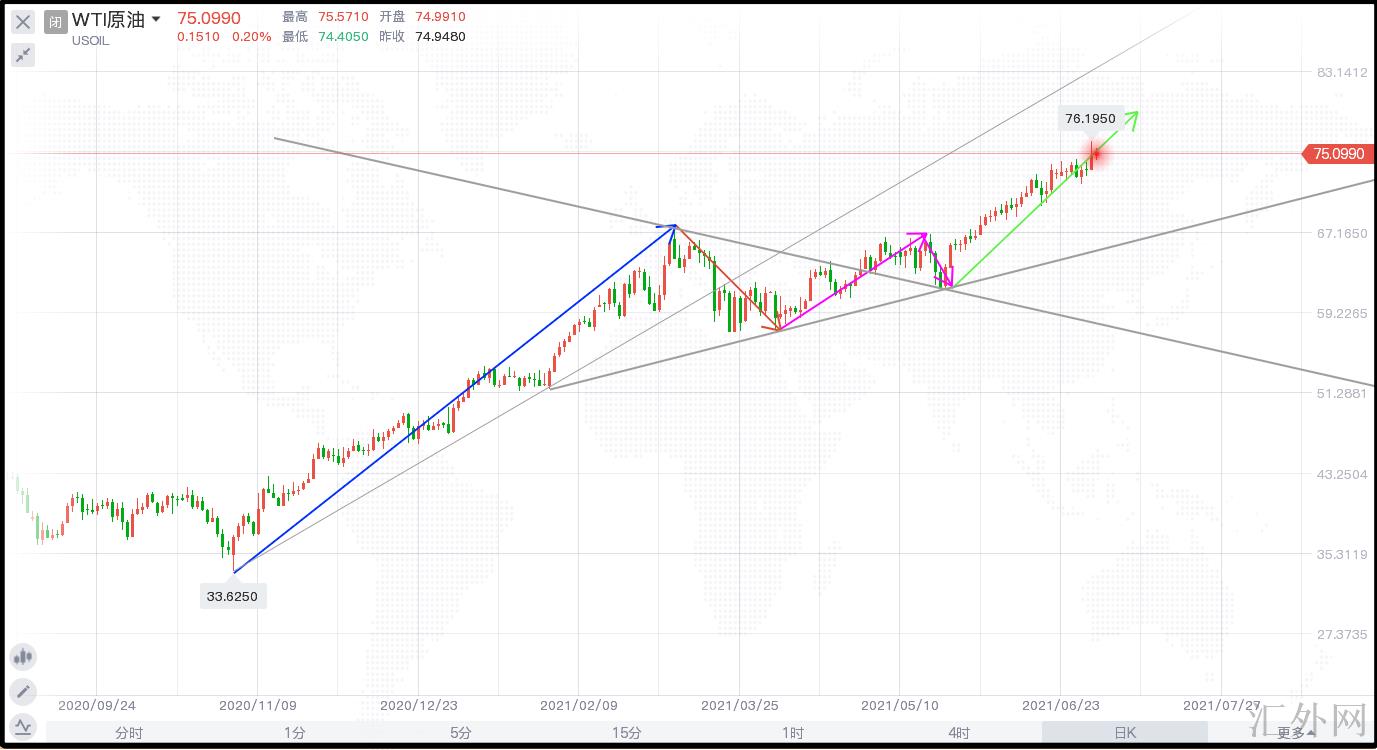Screen dimensions: 1377x750
Task: Select the 日K daily candle tab
Action: point(1125,733)
